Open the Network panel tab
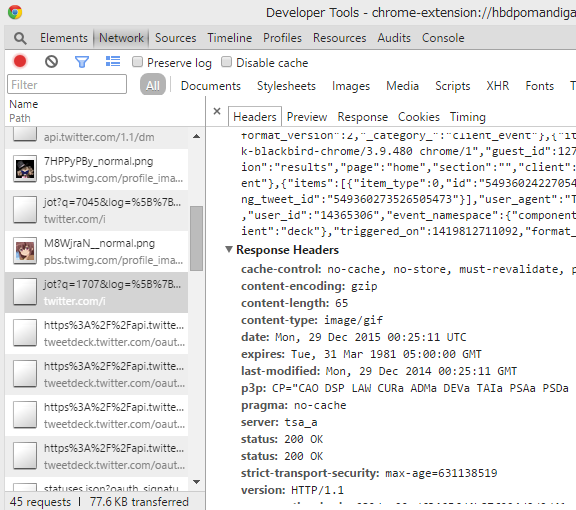Image resolution: width=576 pixels, height=510 pixels. tap(121, 38)
